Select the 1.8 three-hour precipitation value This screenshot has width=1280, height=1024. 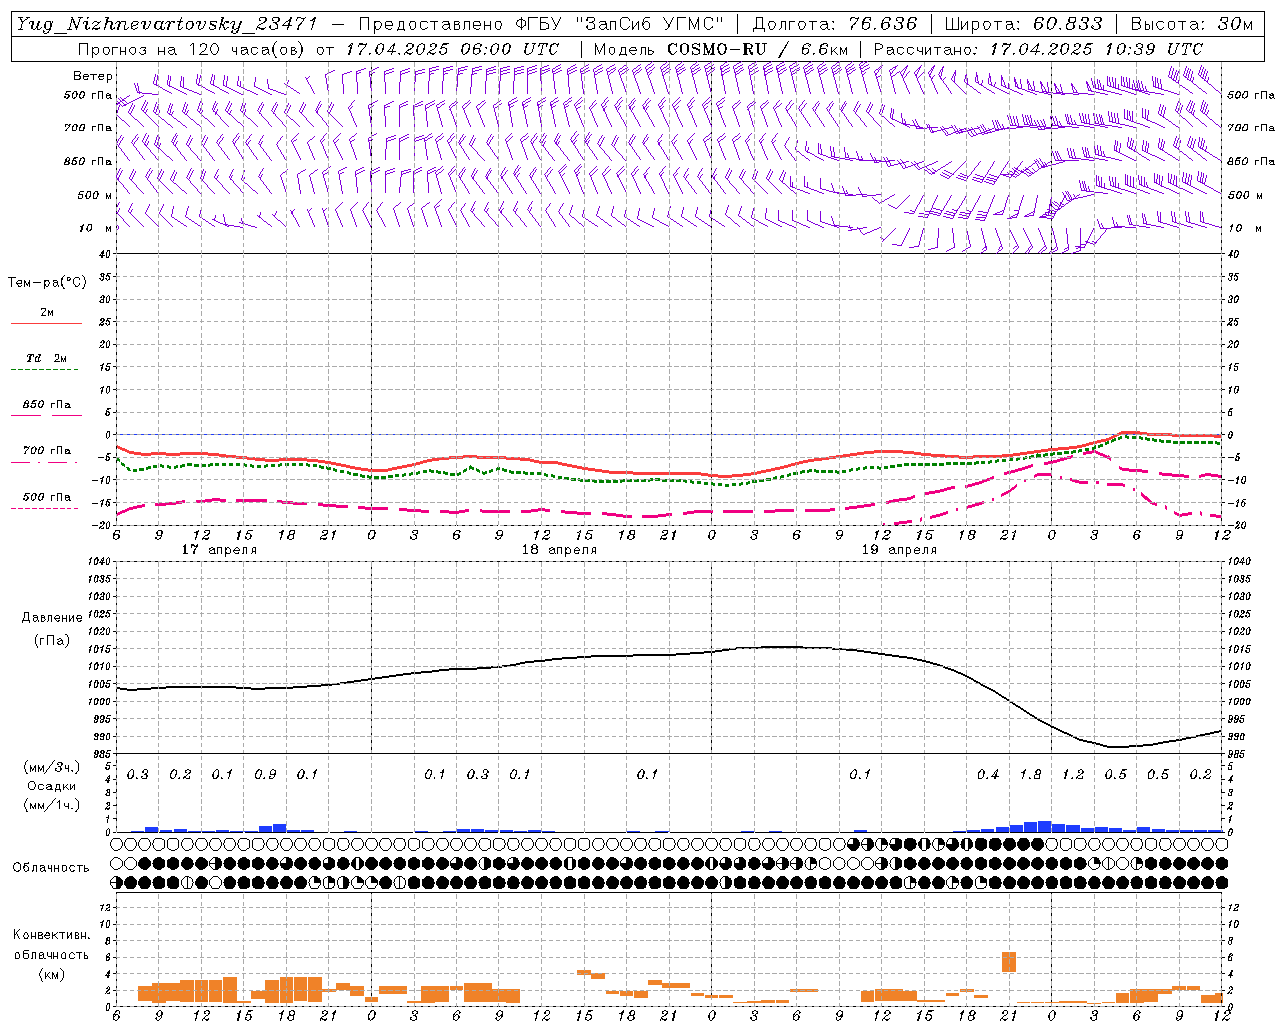coord(1030,775)
